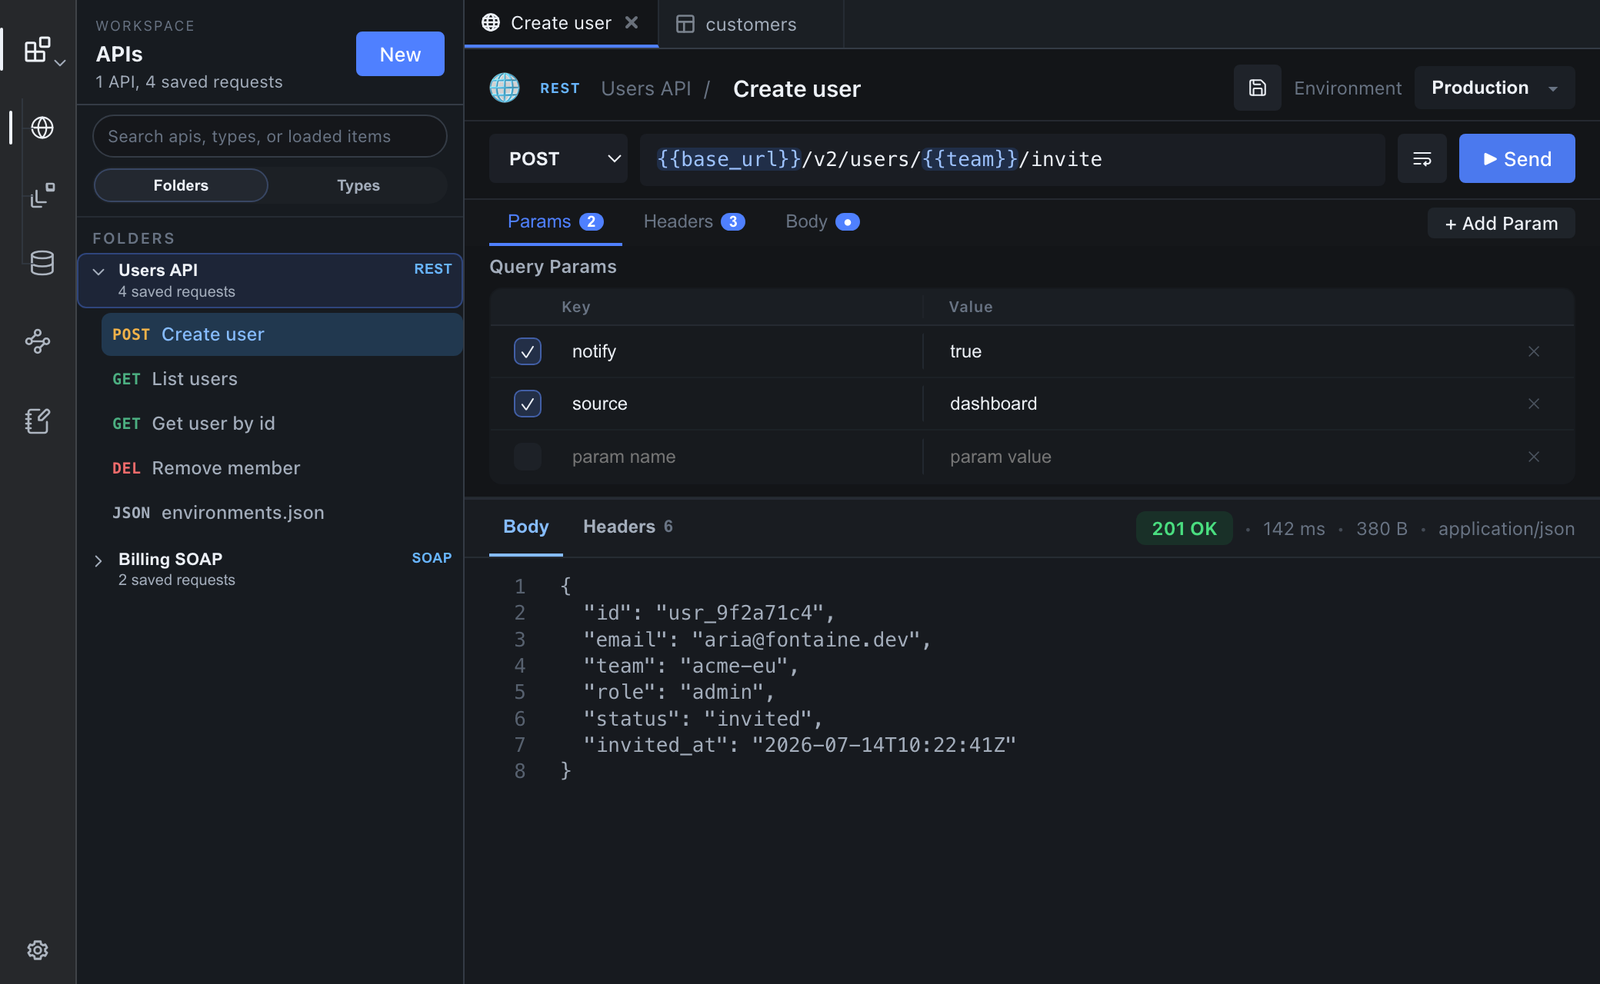Click the wrap URL options icon
Viewport: 1600px width, 984px height.
1422,159
